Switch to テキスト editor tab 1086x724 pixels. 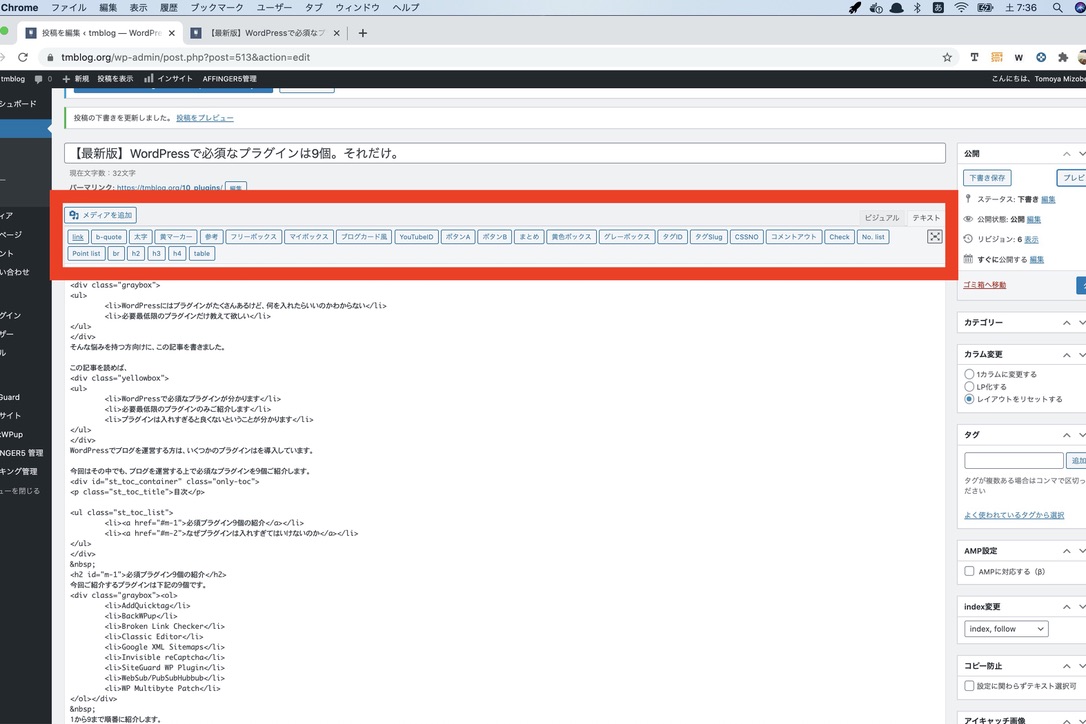(x=926, y=218)
